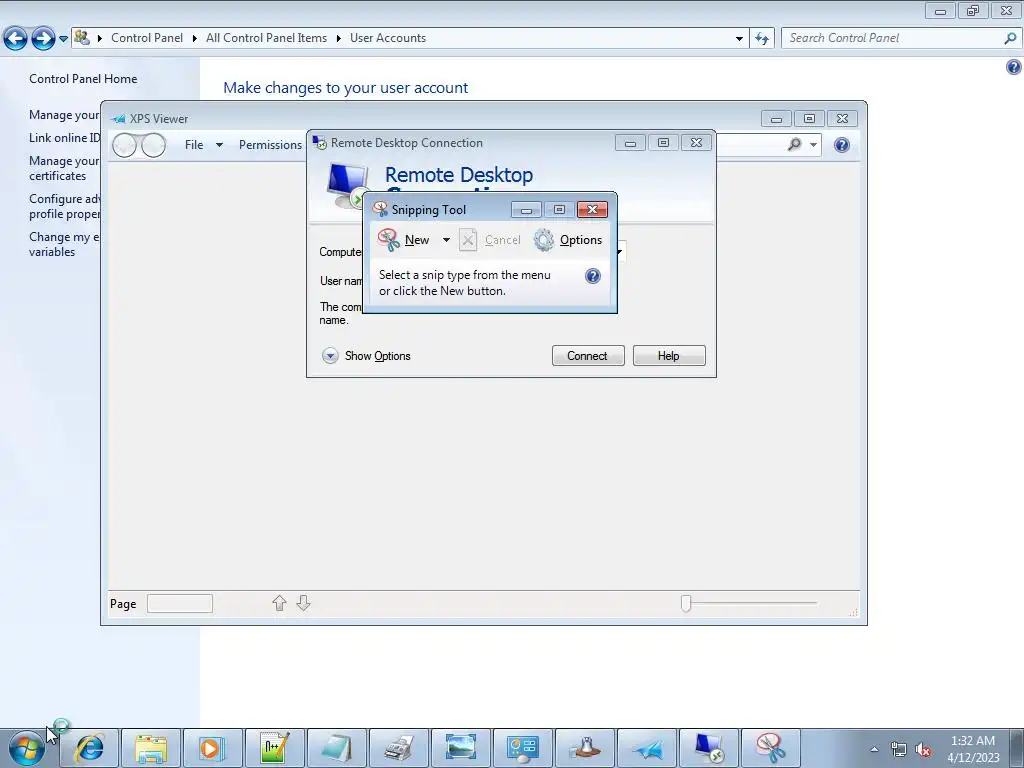The width and height of the screenshot is (1024, 768).
Task: Click the next page down arrow in XPS Viewer
Action: (303, 603)
